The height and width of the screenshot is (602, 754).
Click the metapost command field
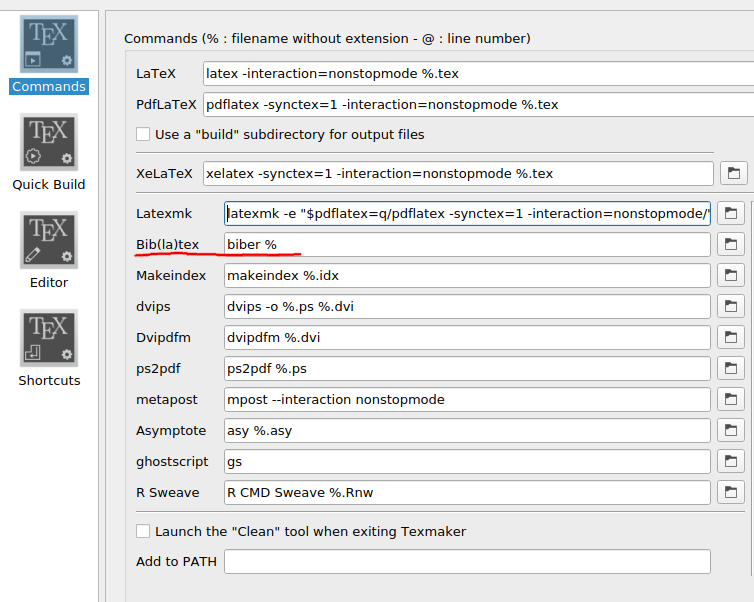pos(467,399)
